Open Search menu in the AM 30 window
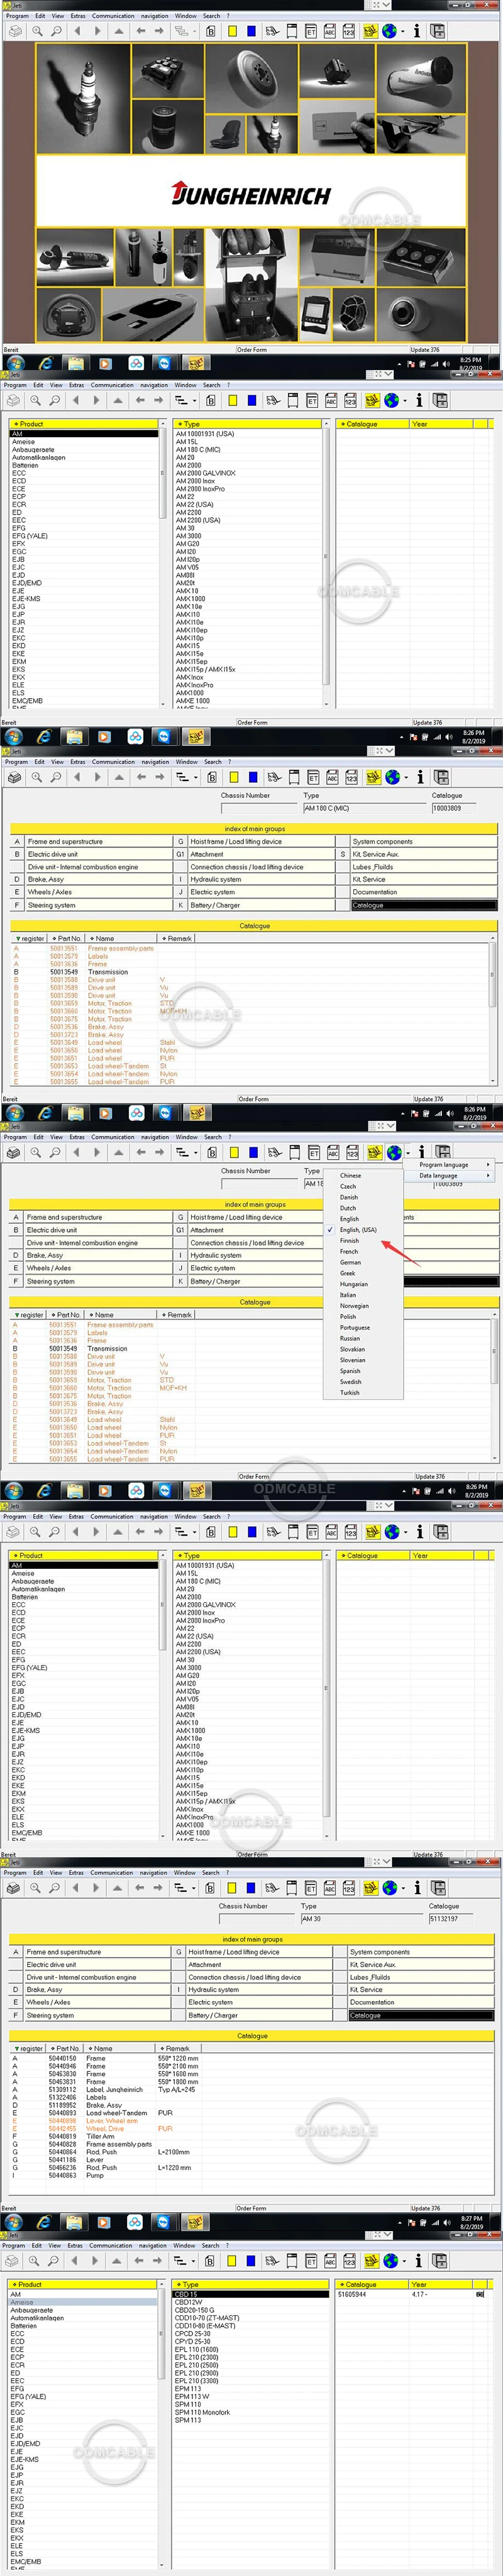The height and width of the screenshot is (2576, 503). point(210,1872)
